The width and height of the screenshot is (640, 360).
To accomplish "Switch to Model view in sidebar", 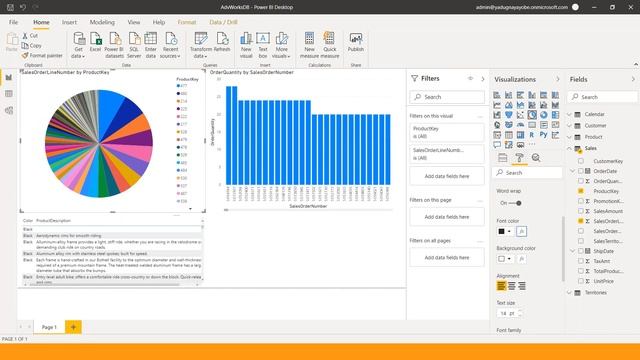I will click(x=9, y=111).
